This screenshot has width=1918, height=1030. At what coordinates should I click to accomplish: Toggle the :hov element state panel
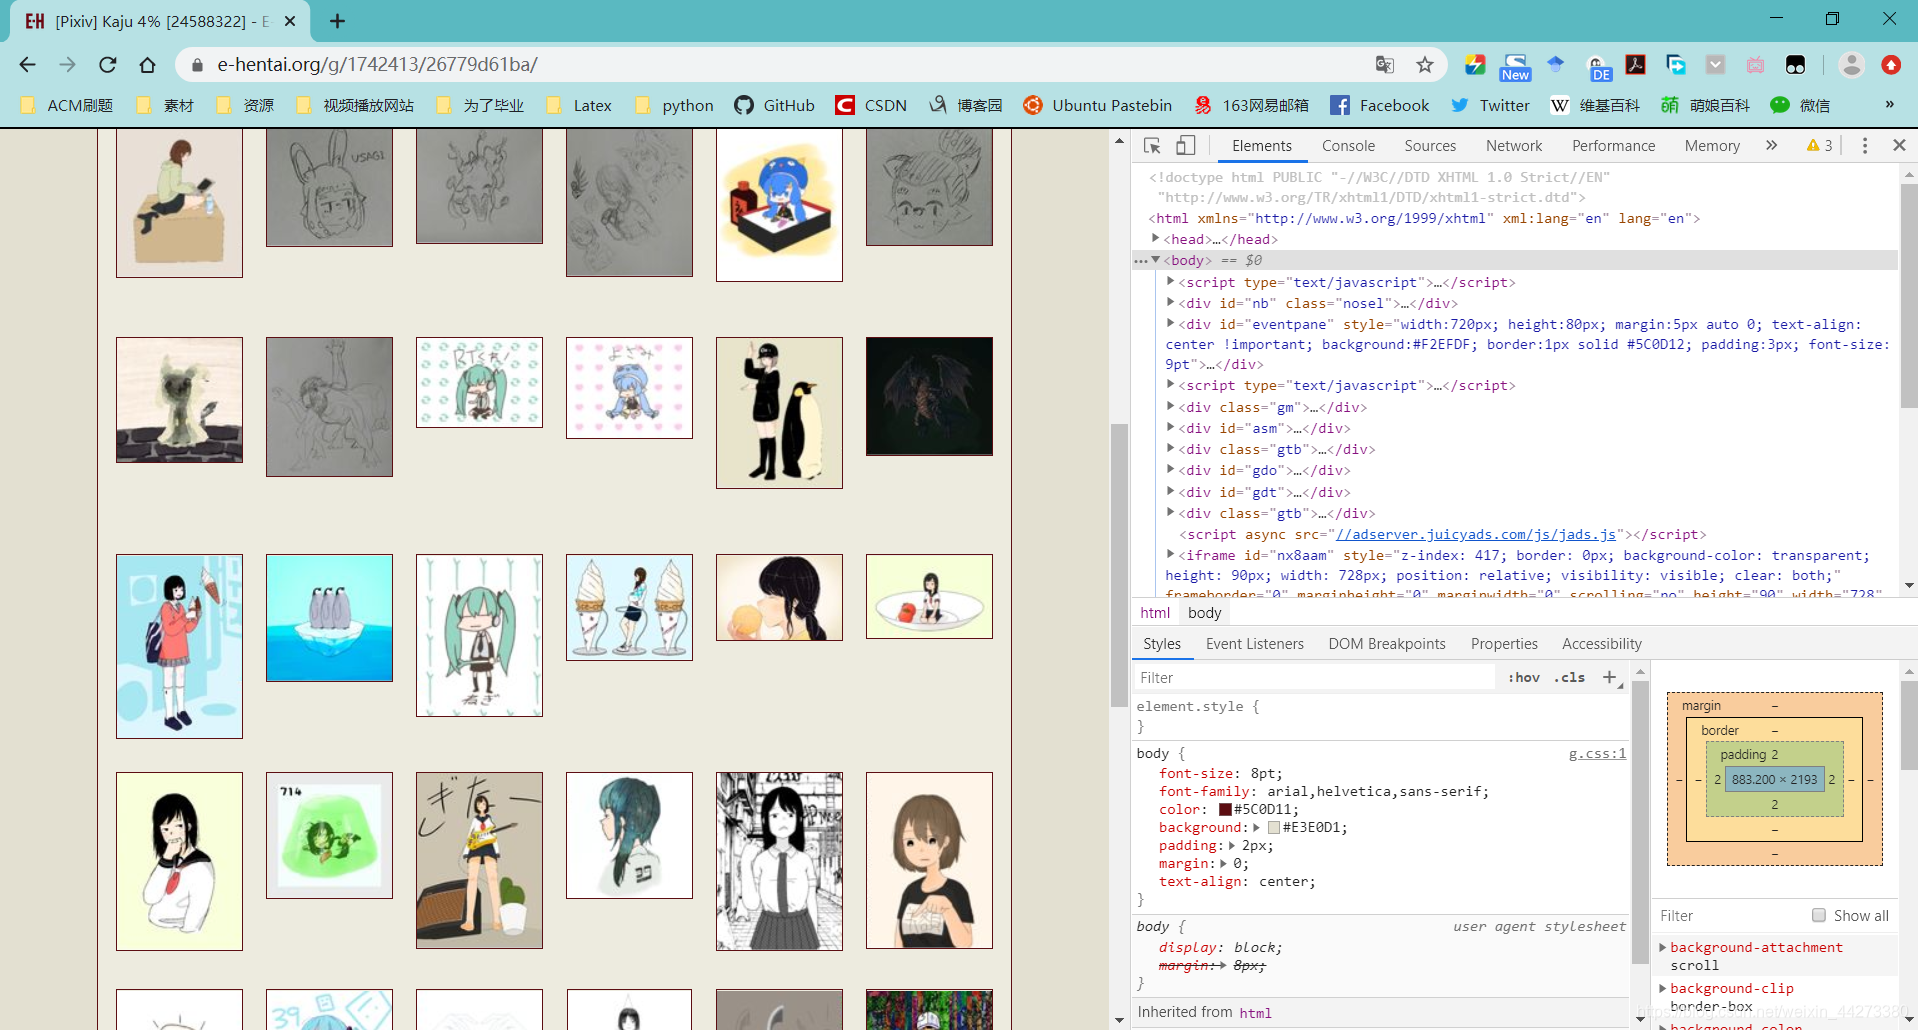pos(1523,677)
